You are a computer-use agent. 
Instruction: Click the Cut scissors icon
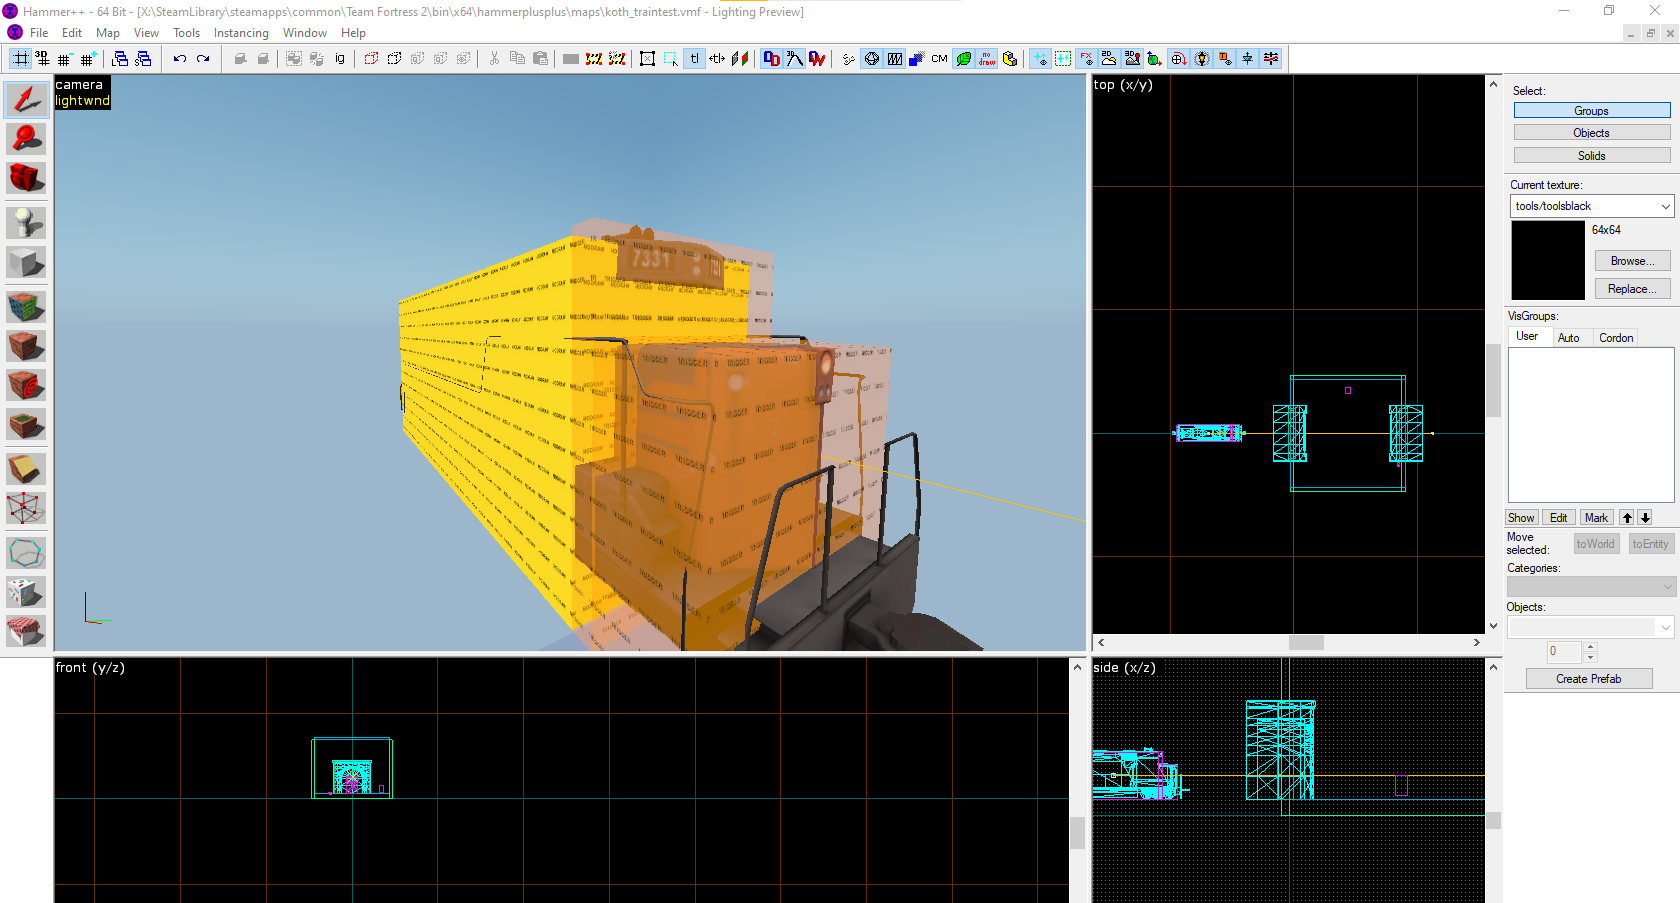tap(494, 59)
